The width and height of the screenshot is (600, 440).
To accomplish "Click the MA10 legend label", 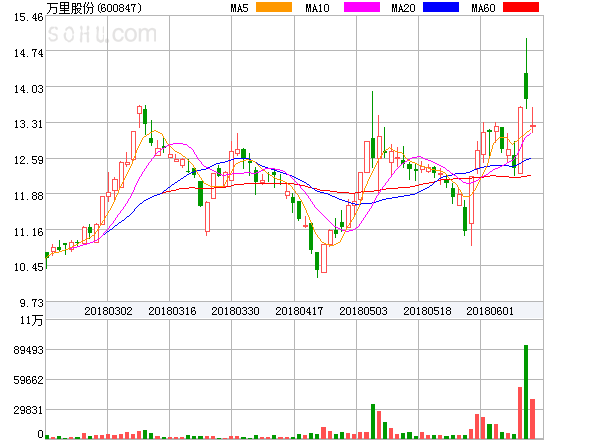I will 317,8.
